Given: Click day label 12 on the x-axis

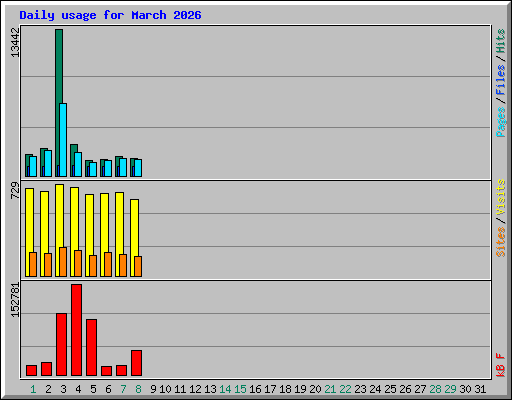Looking at the screenshot, I should pos(195,389).
